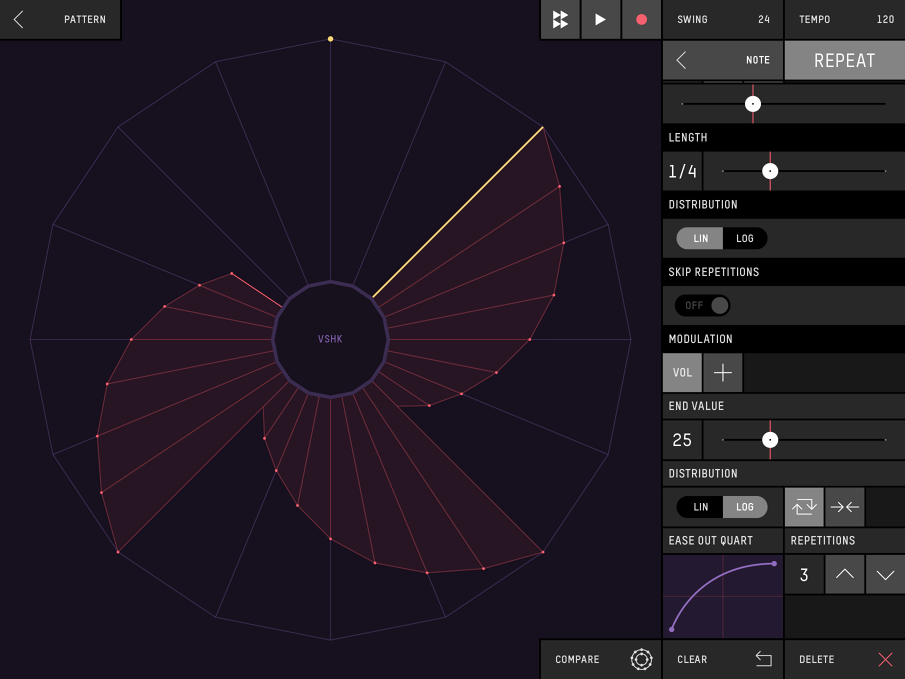Click the Modulation section header

coord(700,339)
